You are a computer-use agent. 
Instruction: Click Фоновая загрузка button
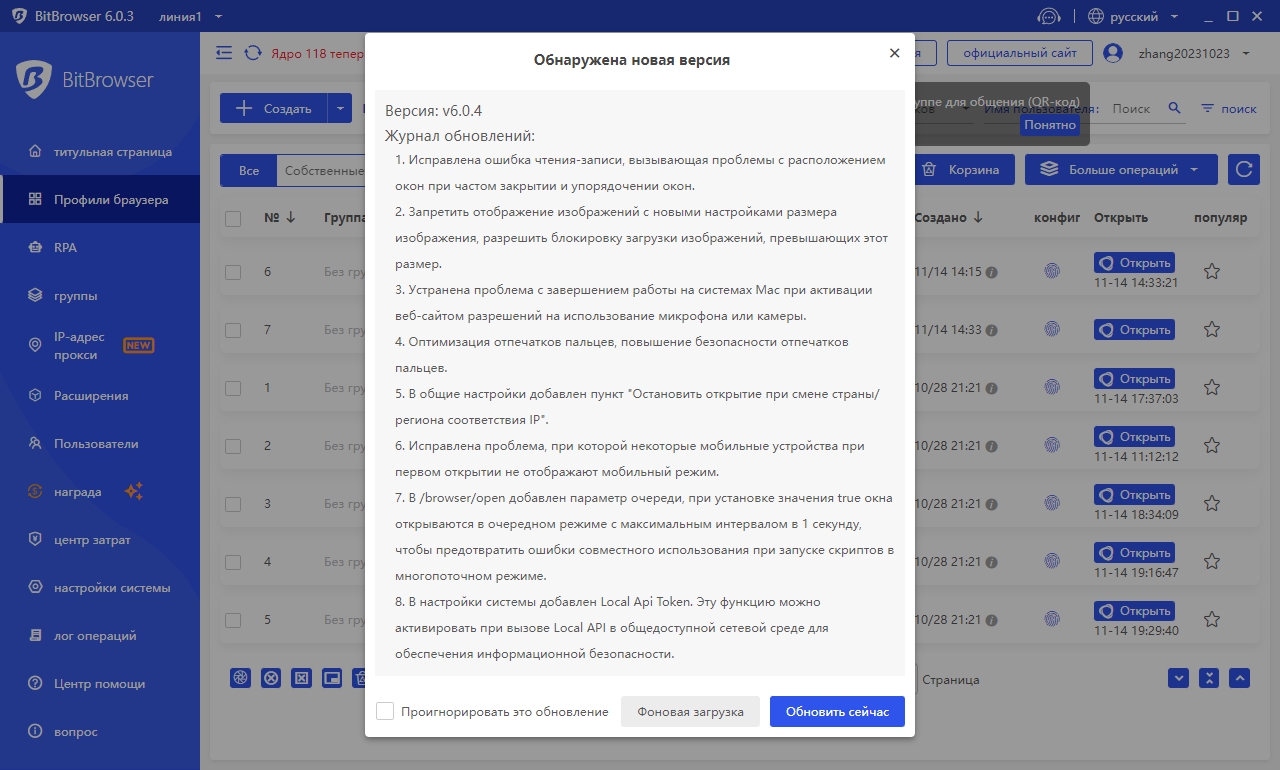click(690, 712)
